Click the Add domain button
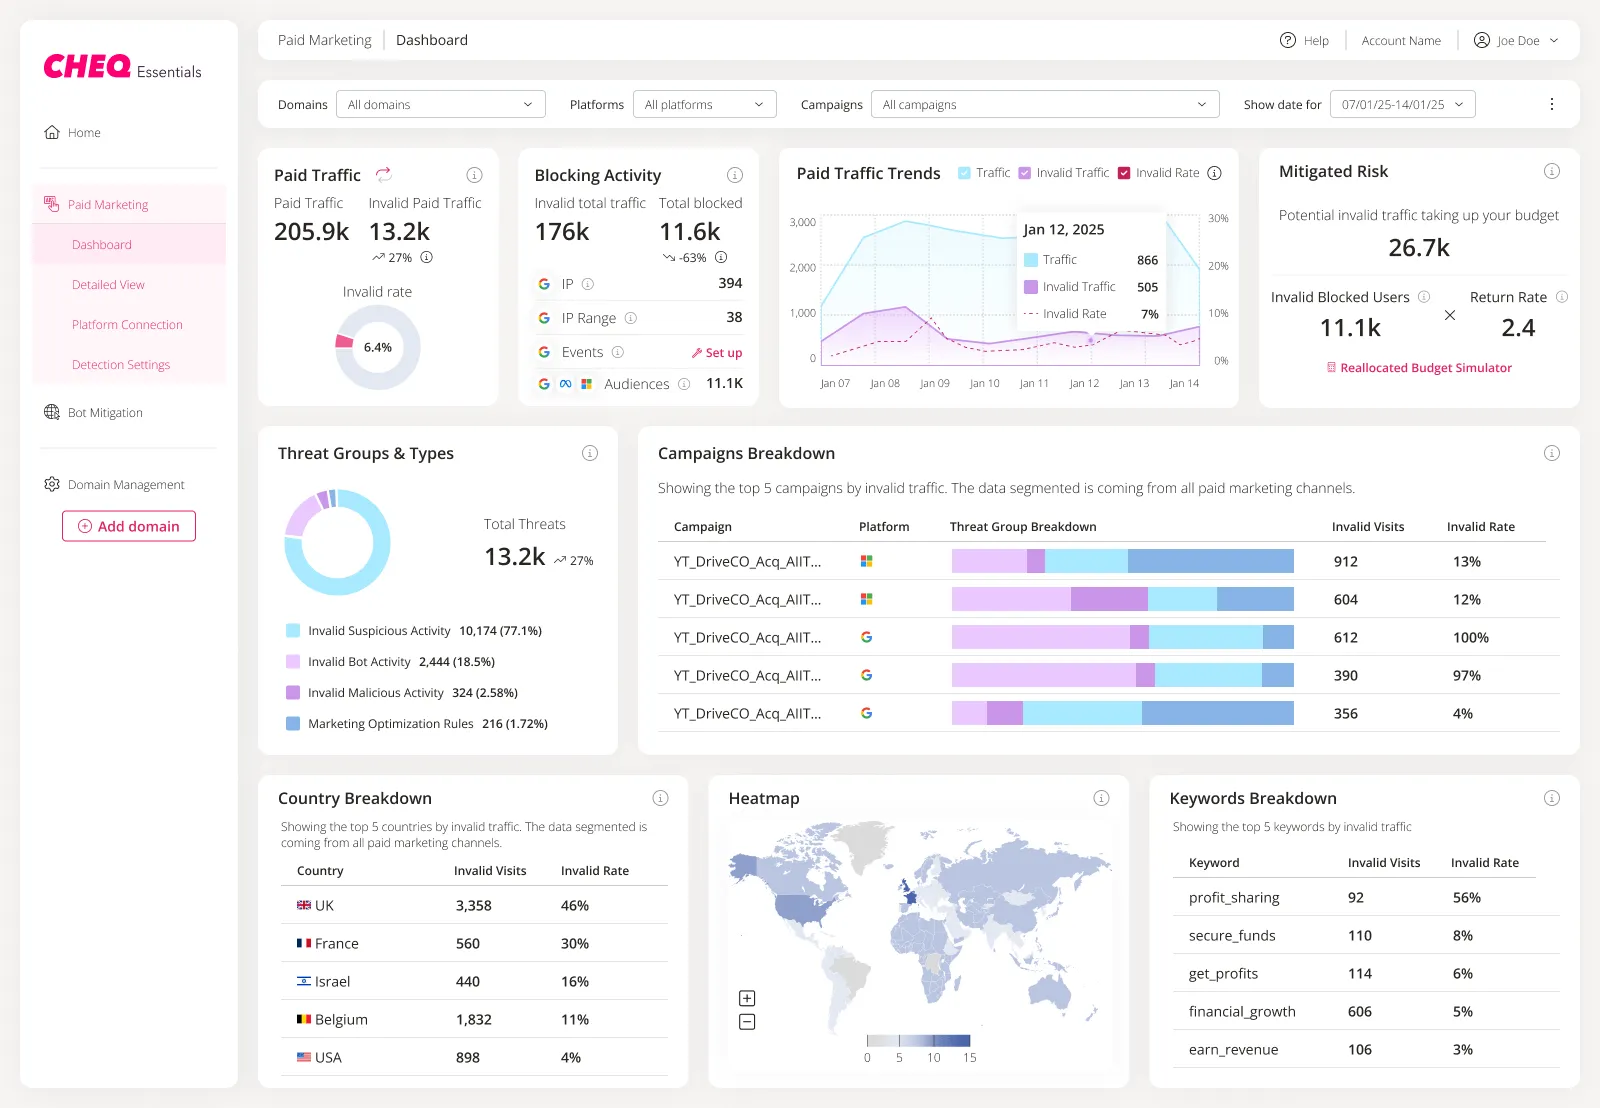1600x1108 pixels. pos(129,526)
